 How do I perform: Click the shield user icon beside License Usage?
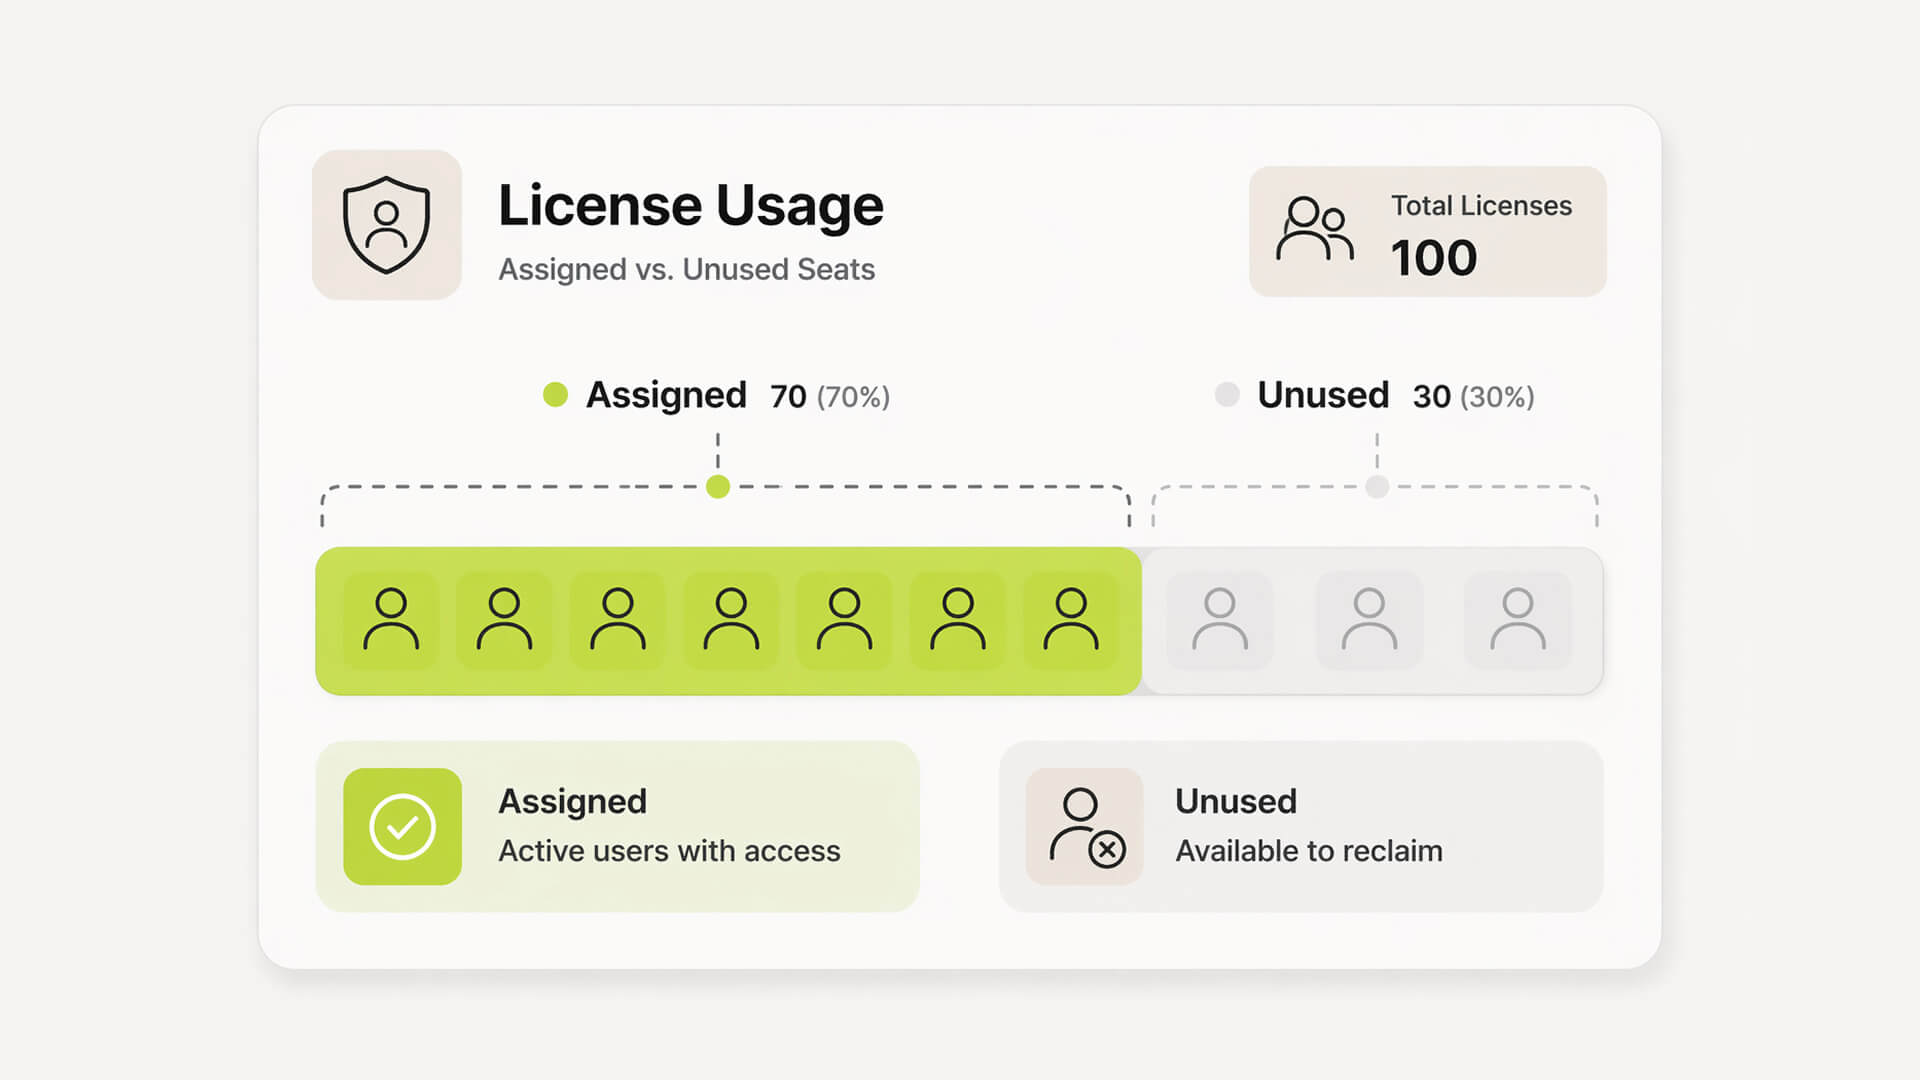(x=387, y=224)
